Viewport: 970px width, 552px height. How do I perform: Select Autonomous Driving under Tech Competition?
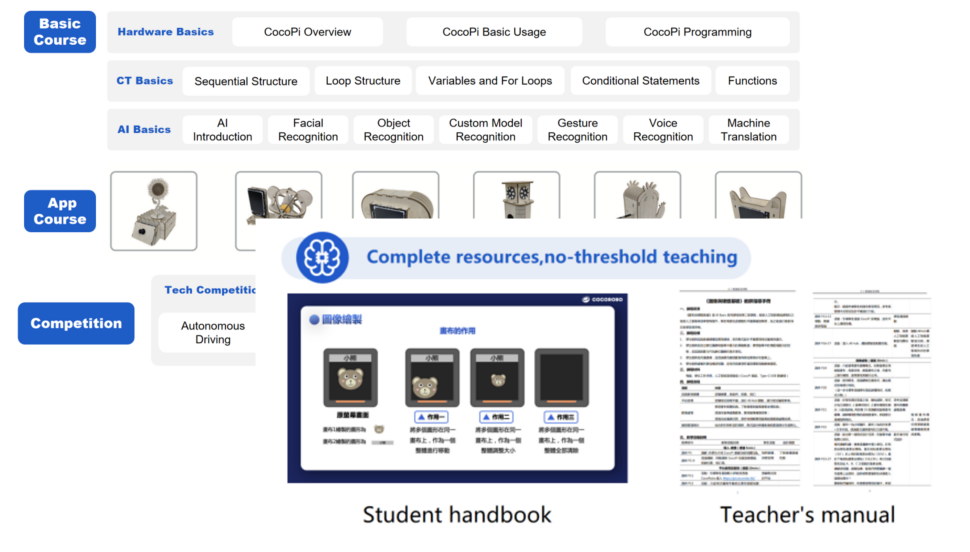[212, 333]
